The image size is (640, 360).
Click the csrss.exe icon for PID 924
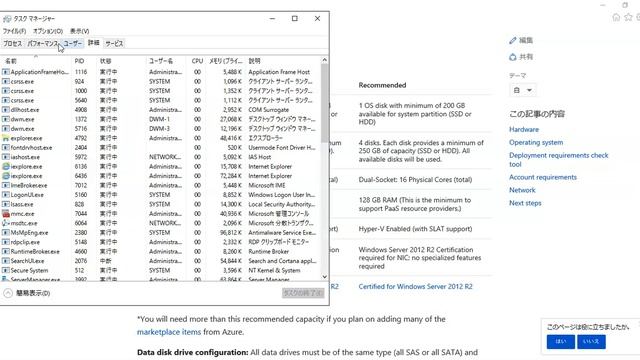(6, 82)
